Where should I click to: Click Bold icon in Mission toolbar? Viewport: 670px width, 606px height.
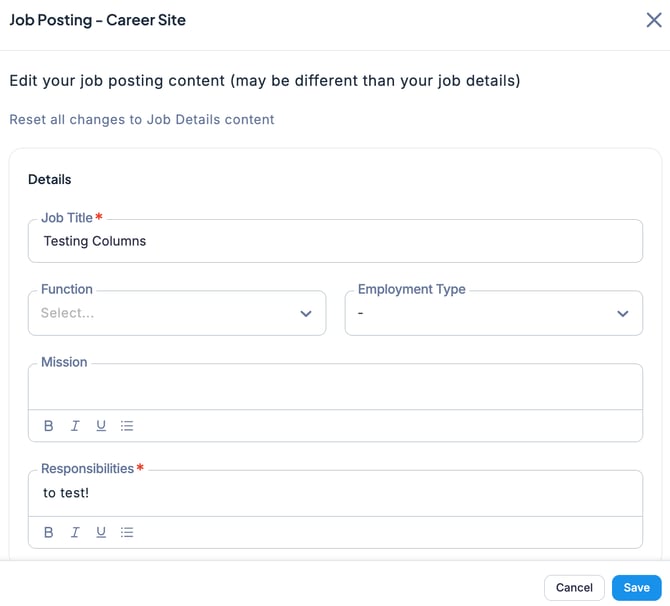49,426
